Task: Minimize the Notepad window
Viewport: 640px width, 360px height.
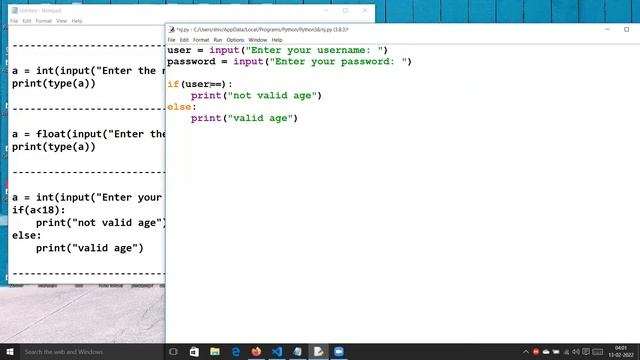Action: click(326, 10)
